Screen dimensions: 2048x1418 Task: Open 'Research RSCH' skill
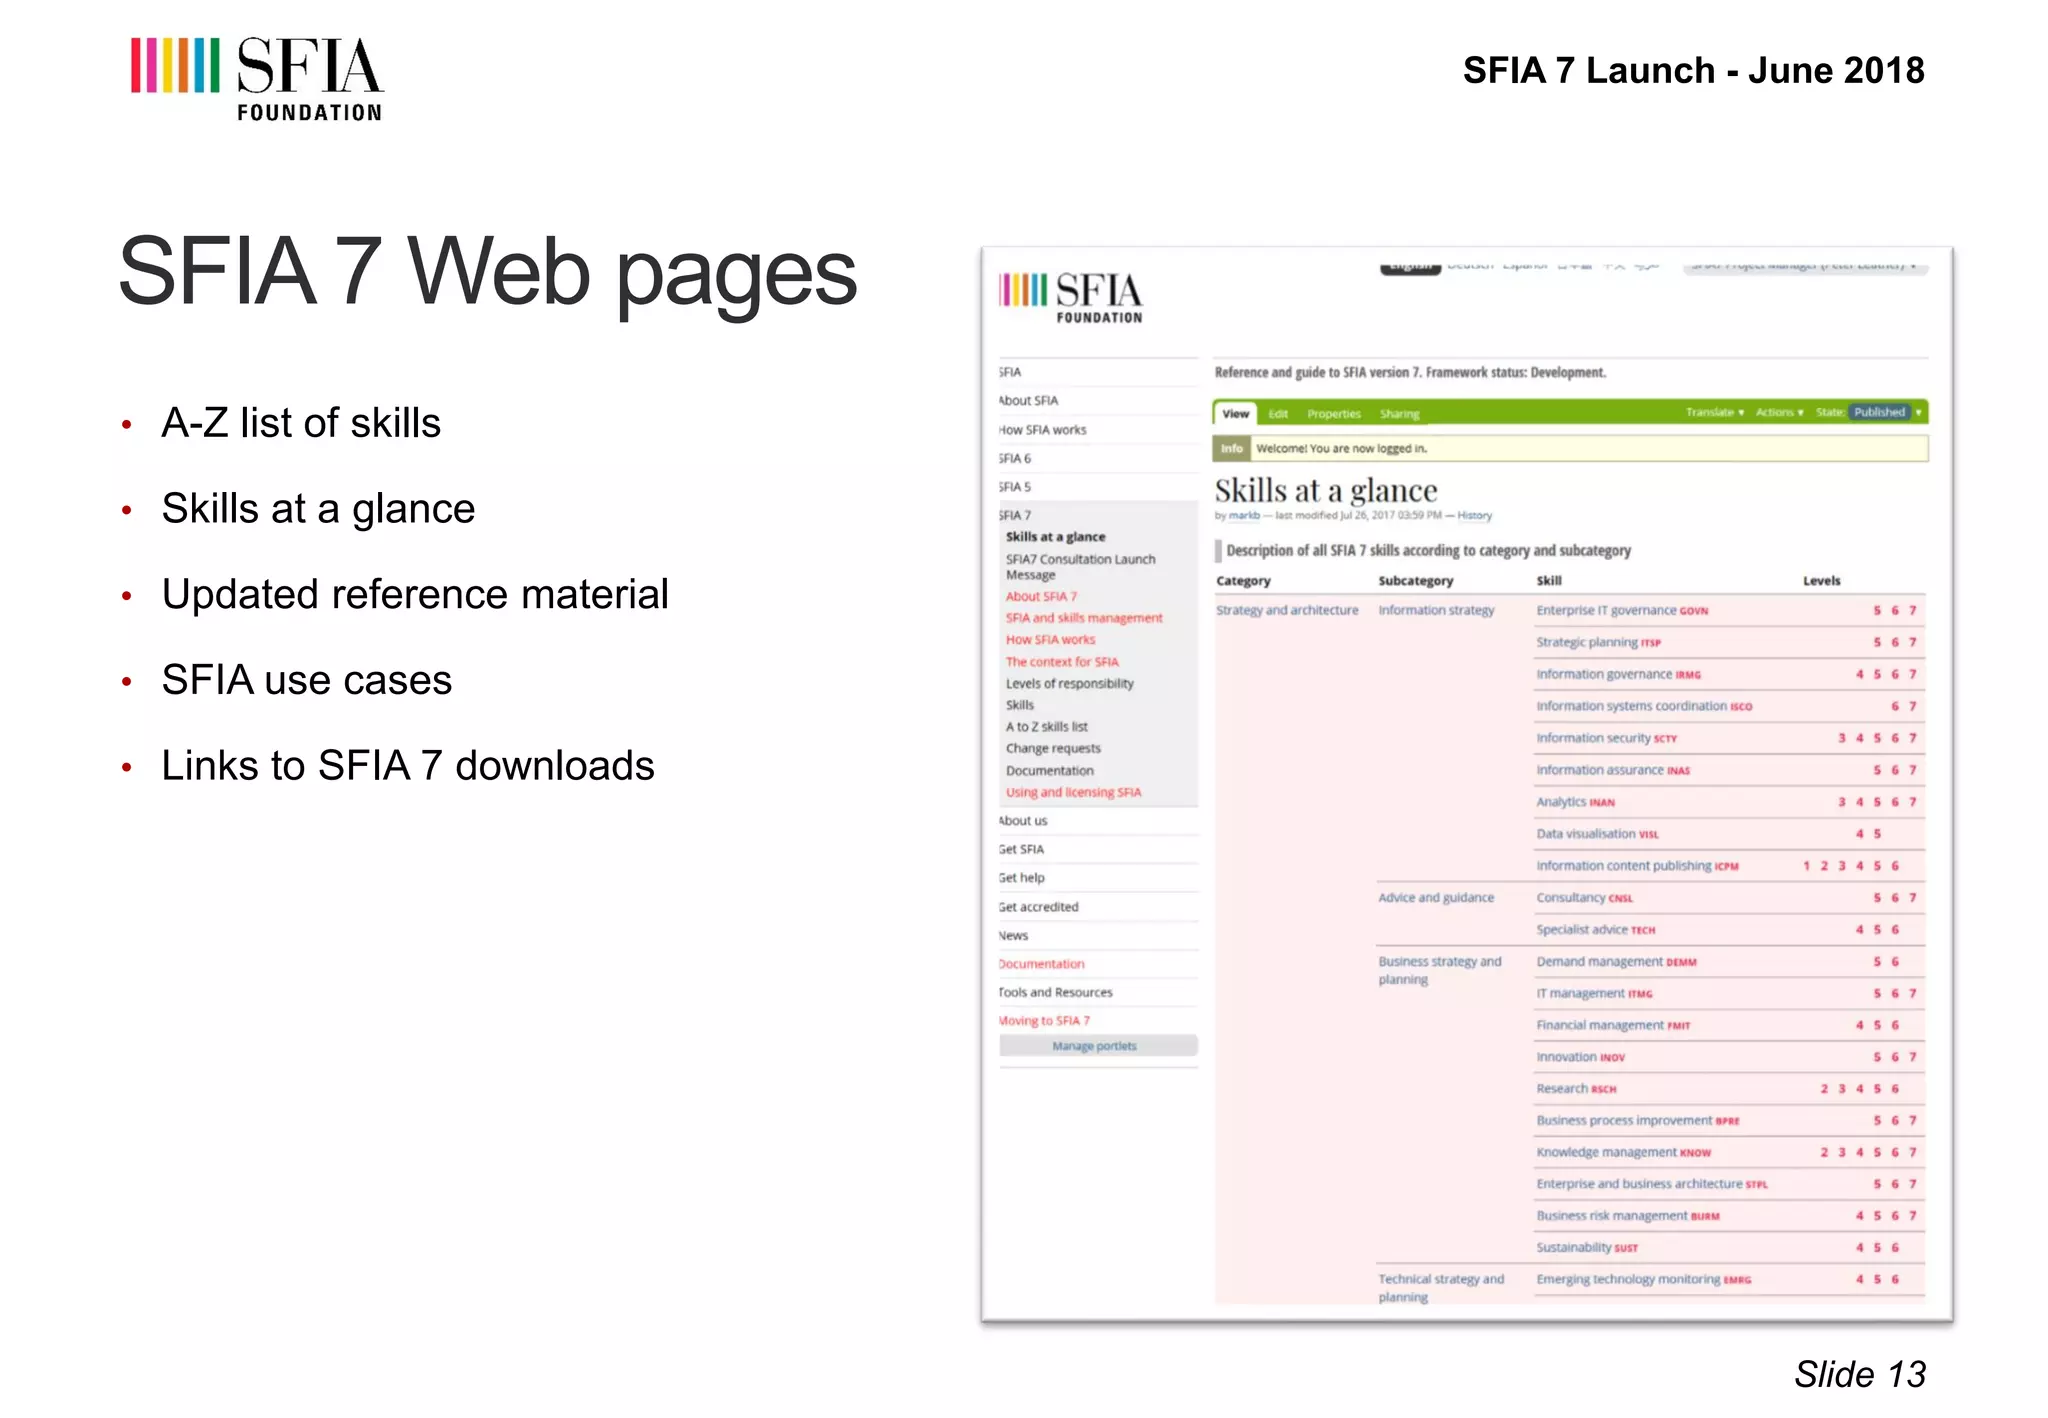pyautogui.click(x=1576, y=1089)
